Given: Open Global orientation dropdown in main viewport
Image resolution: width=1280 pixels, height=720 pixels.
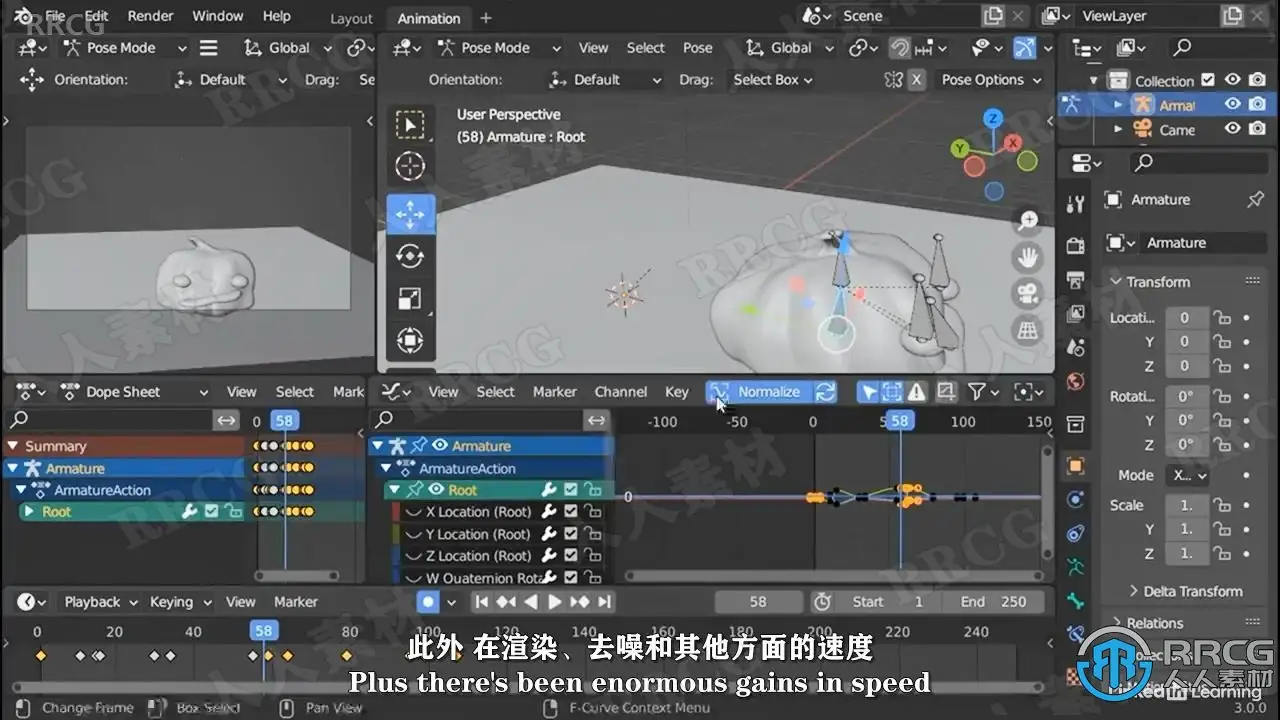Looking at the screenshot, I should click(790, 48).
